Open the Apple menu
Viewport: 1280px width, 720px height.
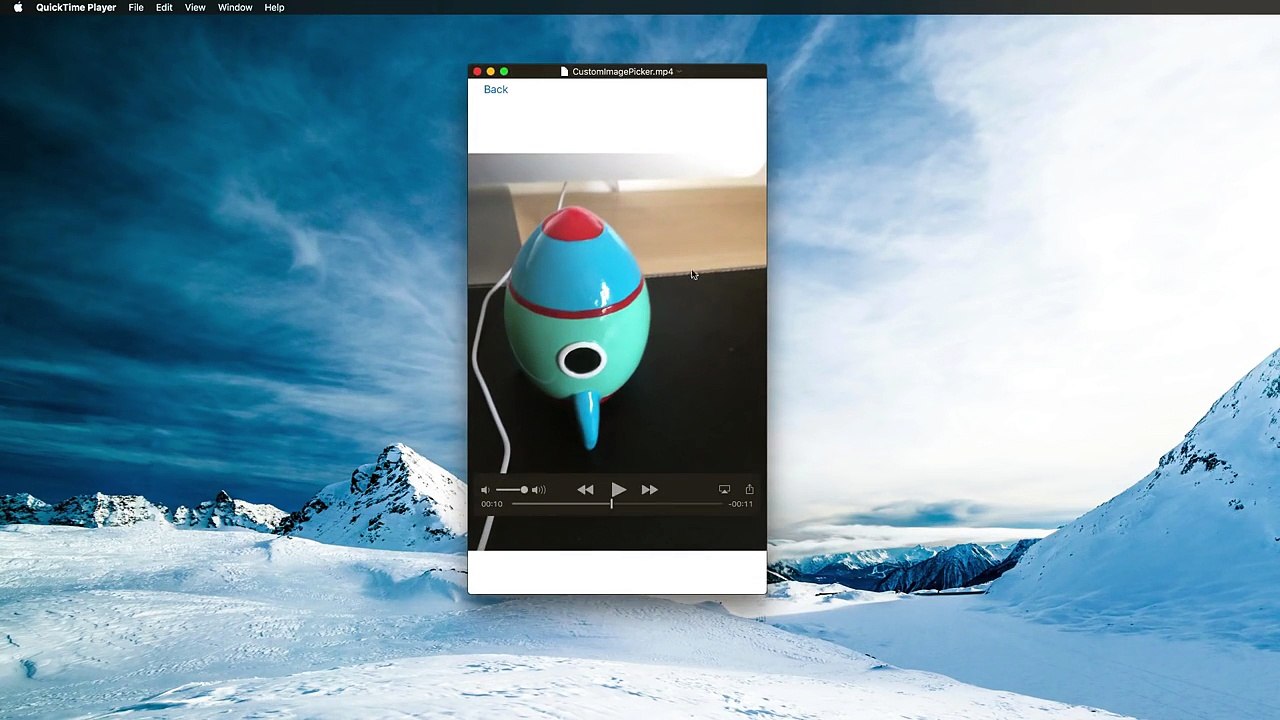tap(18, 8)
